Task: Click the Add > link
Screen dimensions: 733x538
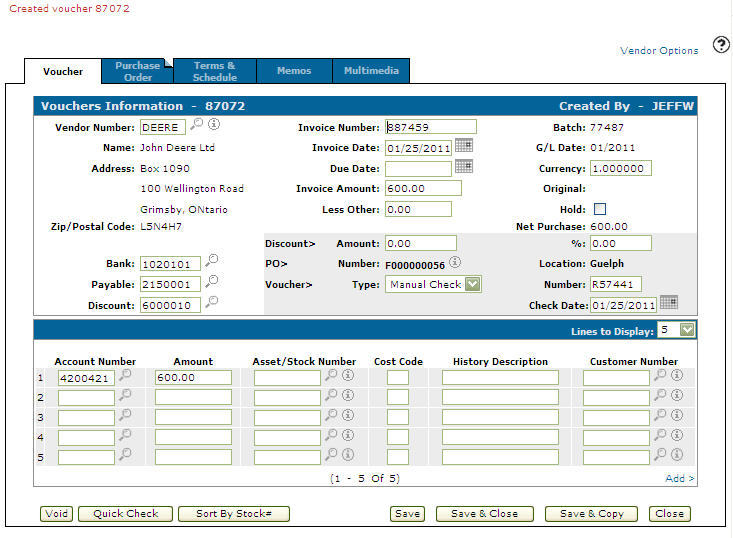Action: coord(680,478)
